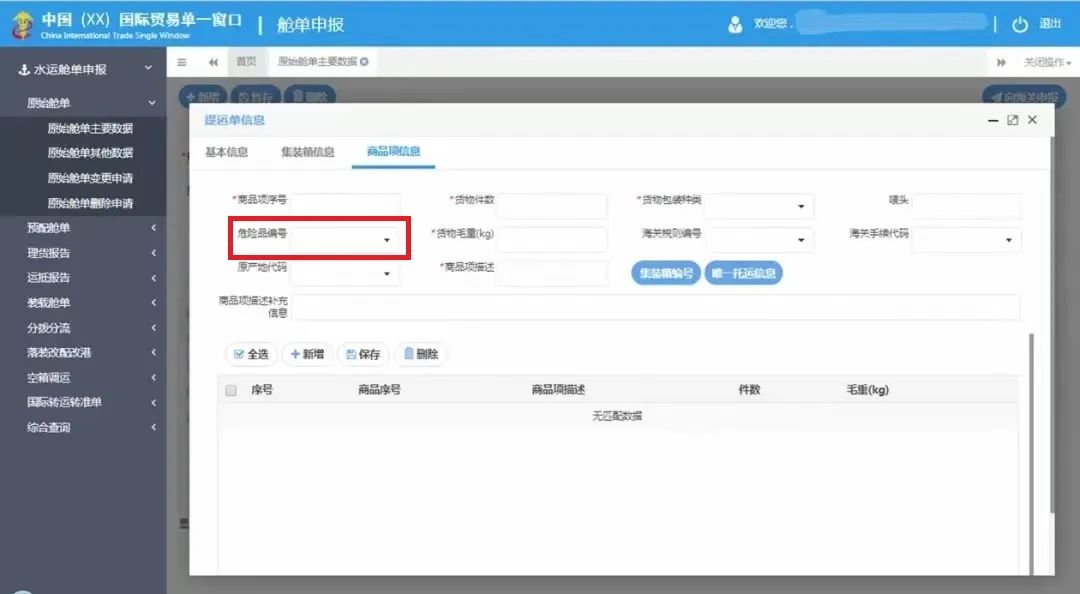Image resolution: width=1080 pixels, height=594 pixels.
Task: Expand the 海关手续代码 dropdown
Action: tap(1008, 241)
